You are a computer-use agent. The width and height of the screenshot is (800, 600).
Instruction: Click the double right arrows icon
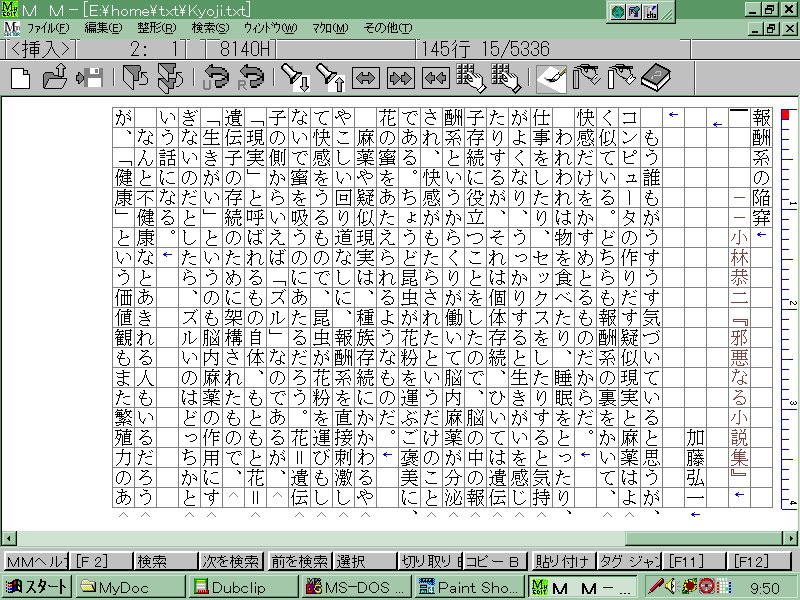(x=401, y=78)
